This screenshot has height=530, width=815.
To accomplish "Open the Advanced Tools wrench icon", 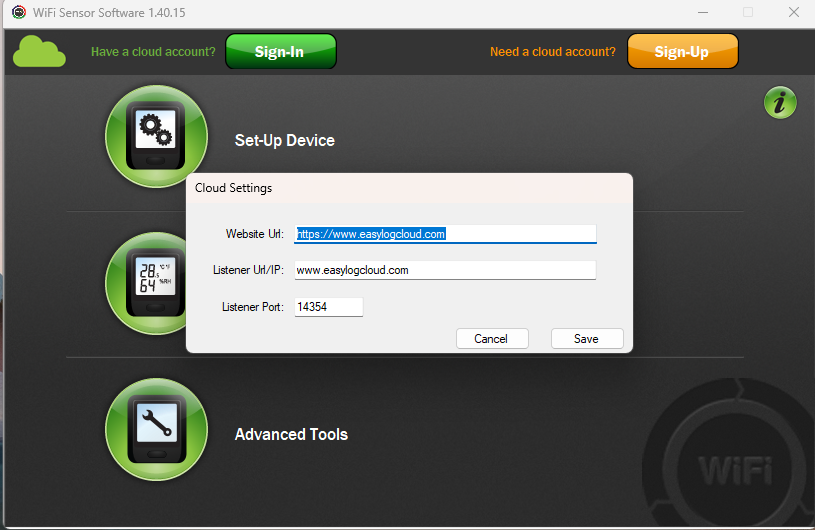I will click(156, 429).
